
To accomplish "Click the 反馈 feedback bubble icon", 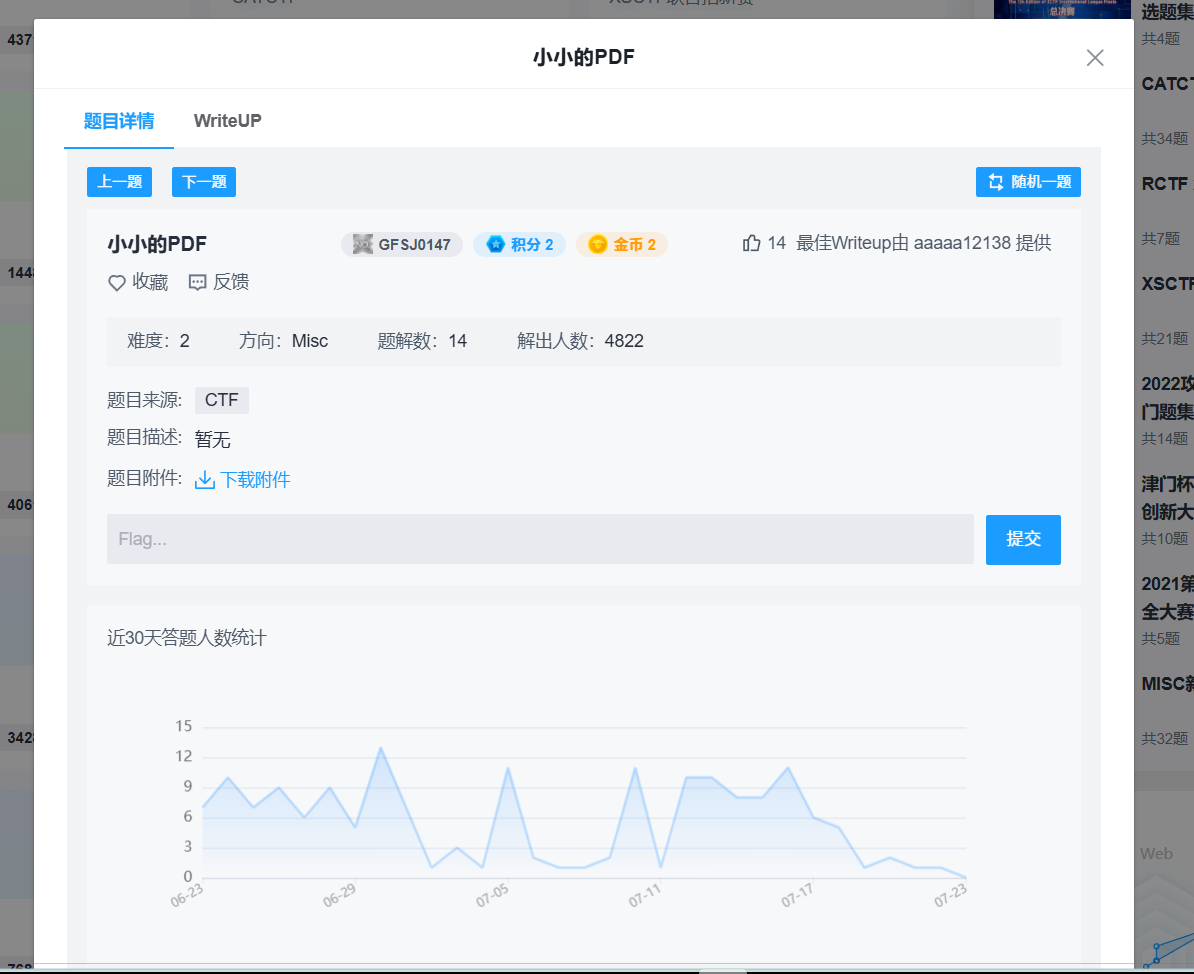I will pyautogui.click(x=196, y=282).
